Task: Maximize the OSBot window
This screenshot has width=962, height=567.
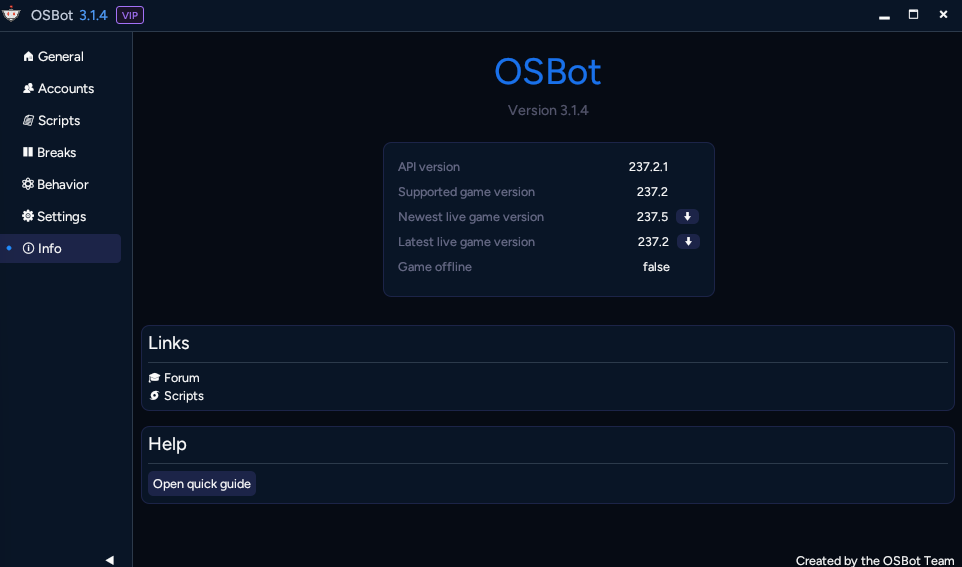Action: coord(913,15)
